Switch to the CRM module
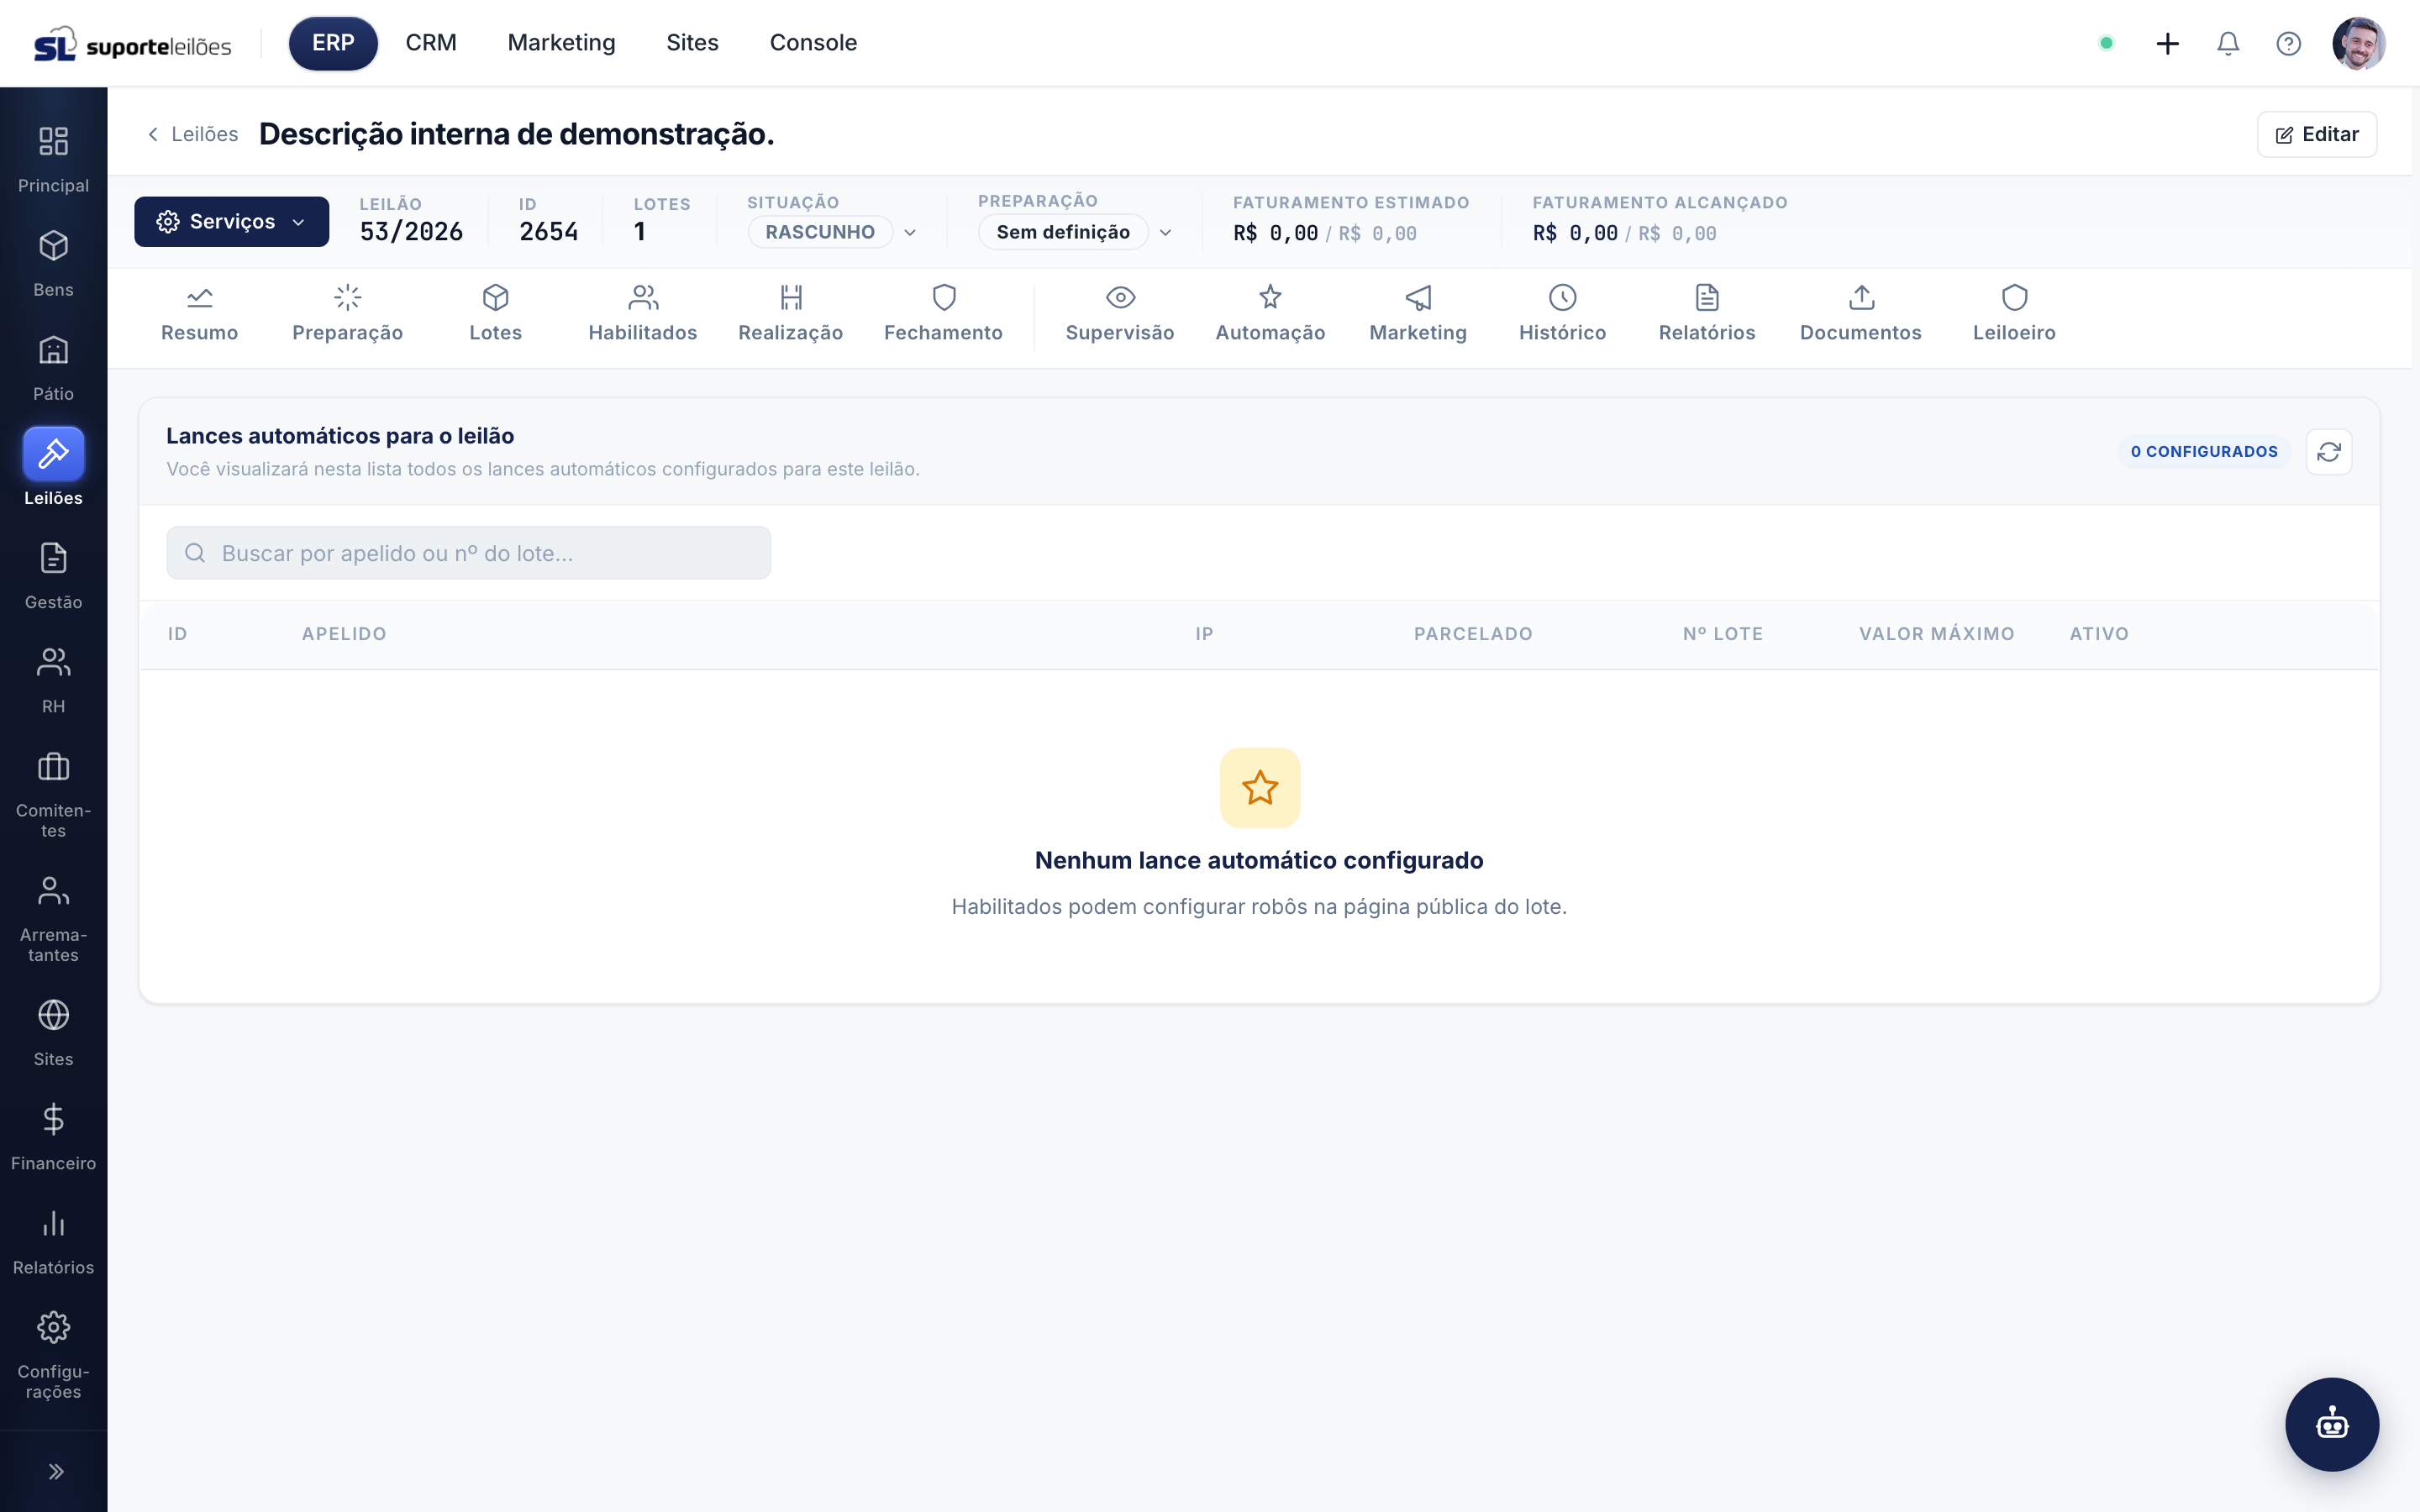 click(431, 43)
